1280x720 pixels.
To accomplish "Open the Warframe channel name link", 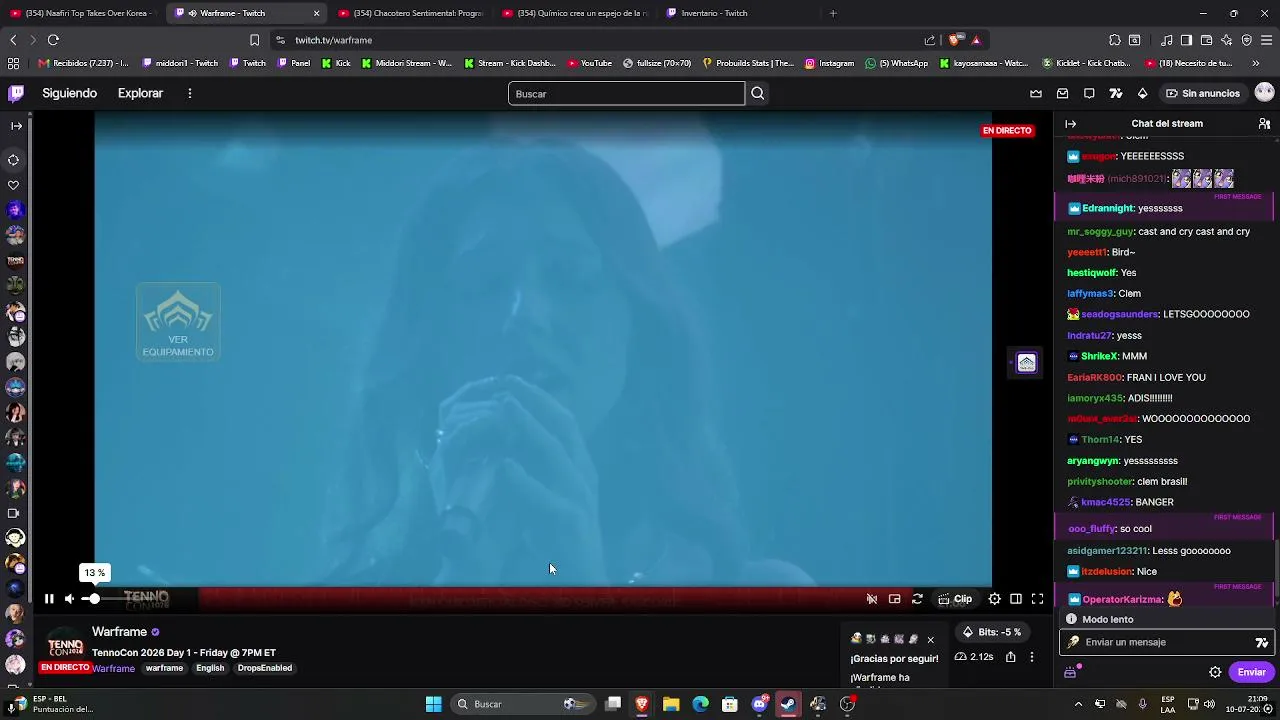I will point(119,632).
